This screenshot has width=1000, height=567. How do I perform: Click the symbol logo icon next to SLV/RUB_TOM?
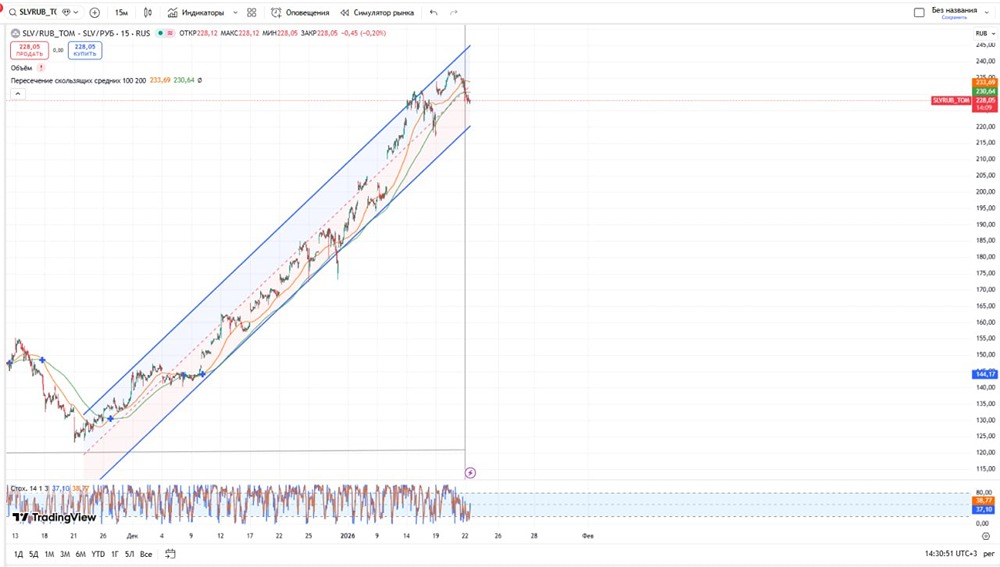click(15, 33)
